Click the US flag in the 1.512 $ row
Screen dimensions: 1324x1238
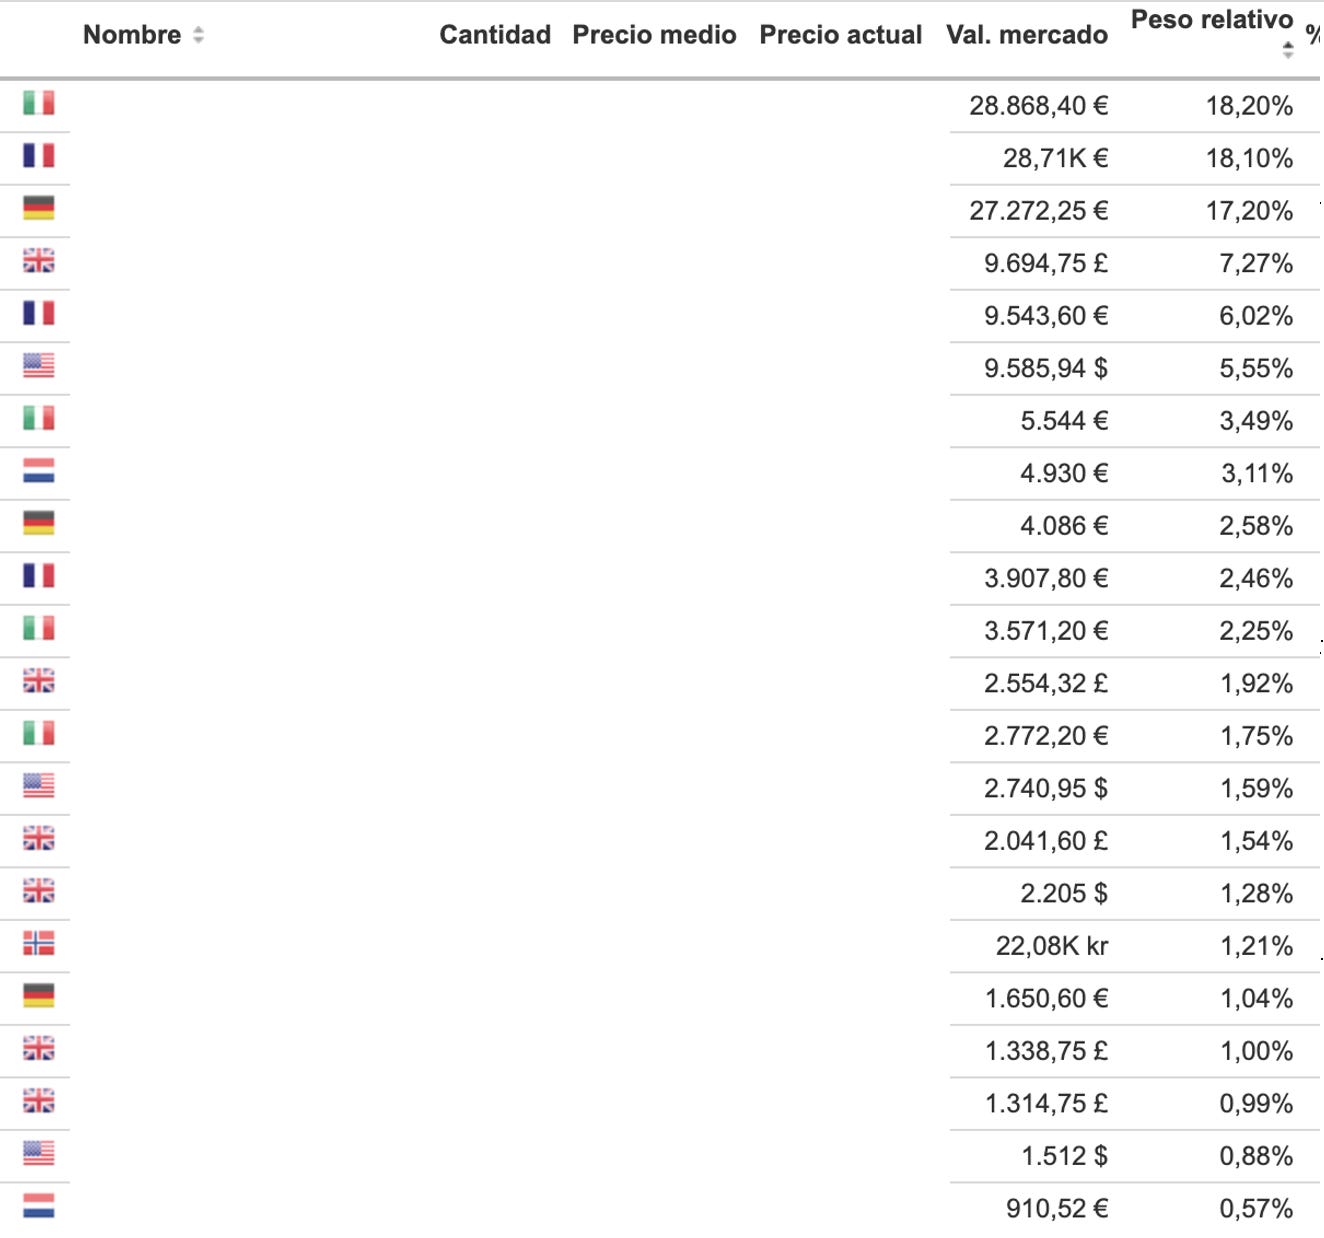pos(39,1153)
